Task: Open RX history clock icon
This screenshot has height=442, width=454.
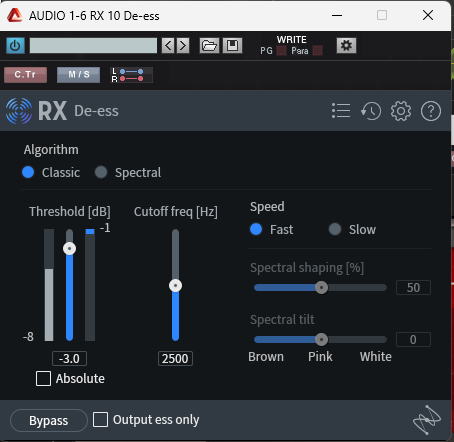Action: 371,111
